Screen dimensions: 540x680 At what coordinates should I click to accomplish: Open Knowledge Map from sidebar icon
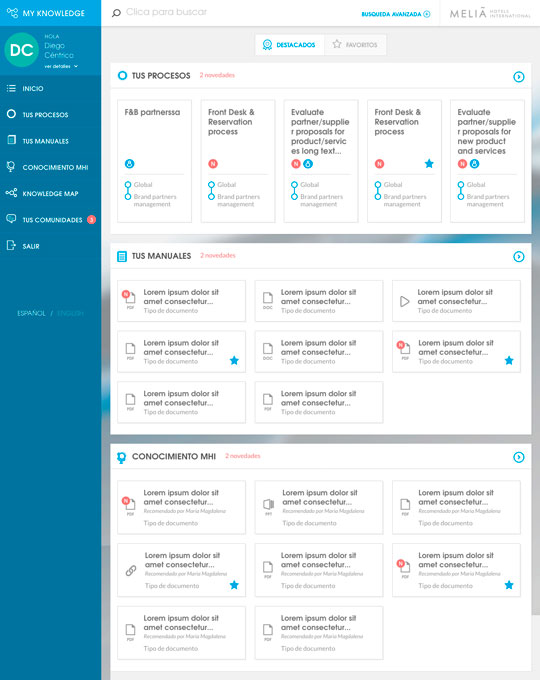tap(12, 193)
